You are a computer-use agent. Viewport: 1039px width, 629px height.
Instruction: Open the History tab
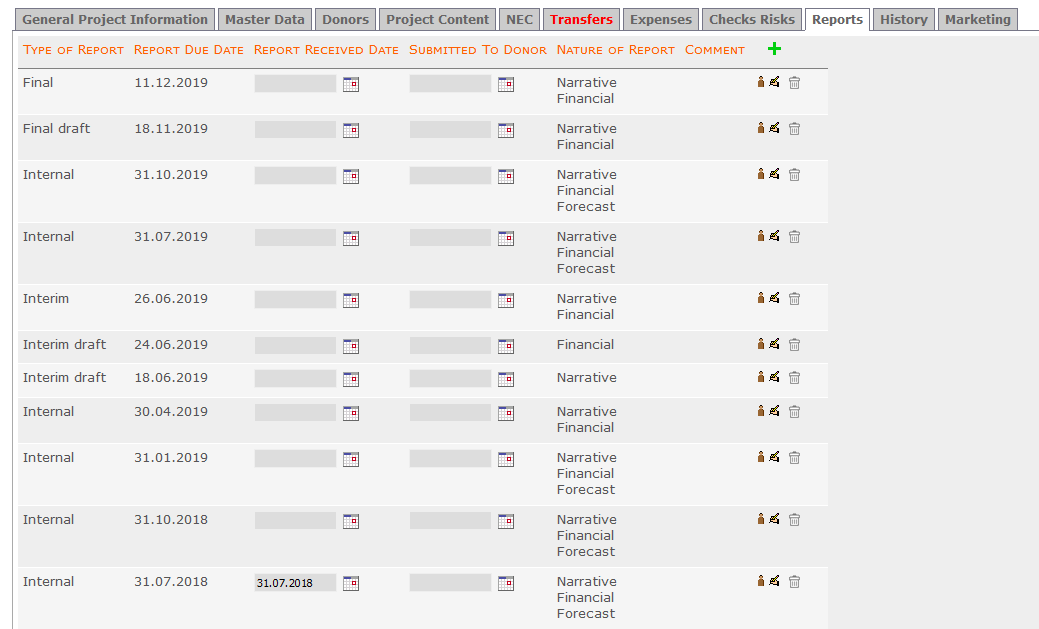[x=903, y=19]
